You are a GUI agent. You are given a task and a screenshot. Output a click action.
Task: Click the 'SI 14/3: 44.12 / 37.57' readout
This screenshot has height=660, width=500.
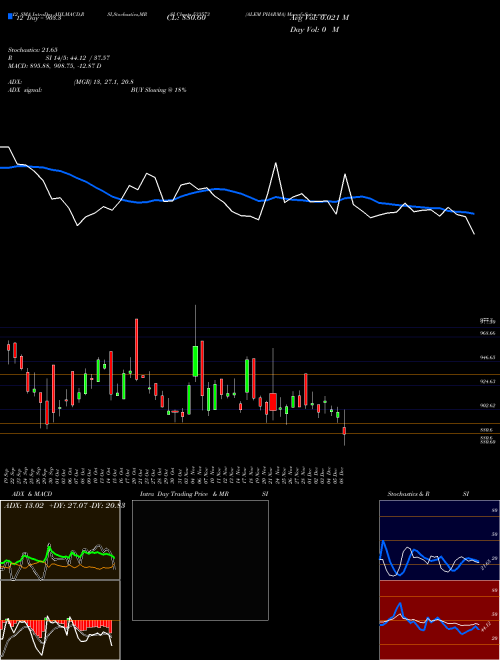coord(77,58)
